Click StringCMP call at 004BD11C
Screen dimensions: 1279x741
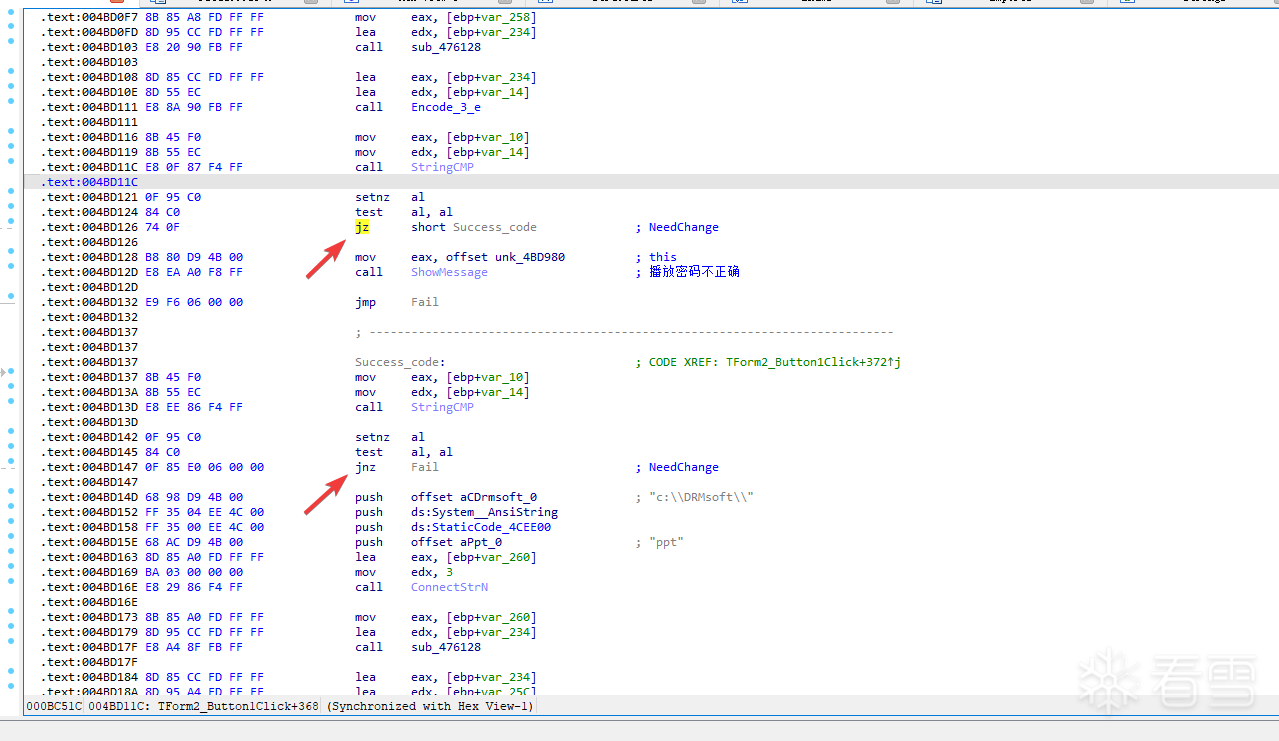[442, 167]
